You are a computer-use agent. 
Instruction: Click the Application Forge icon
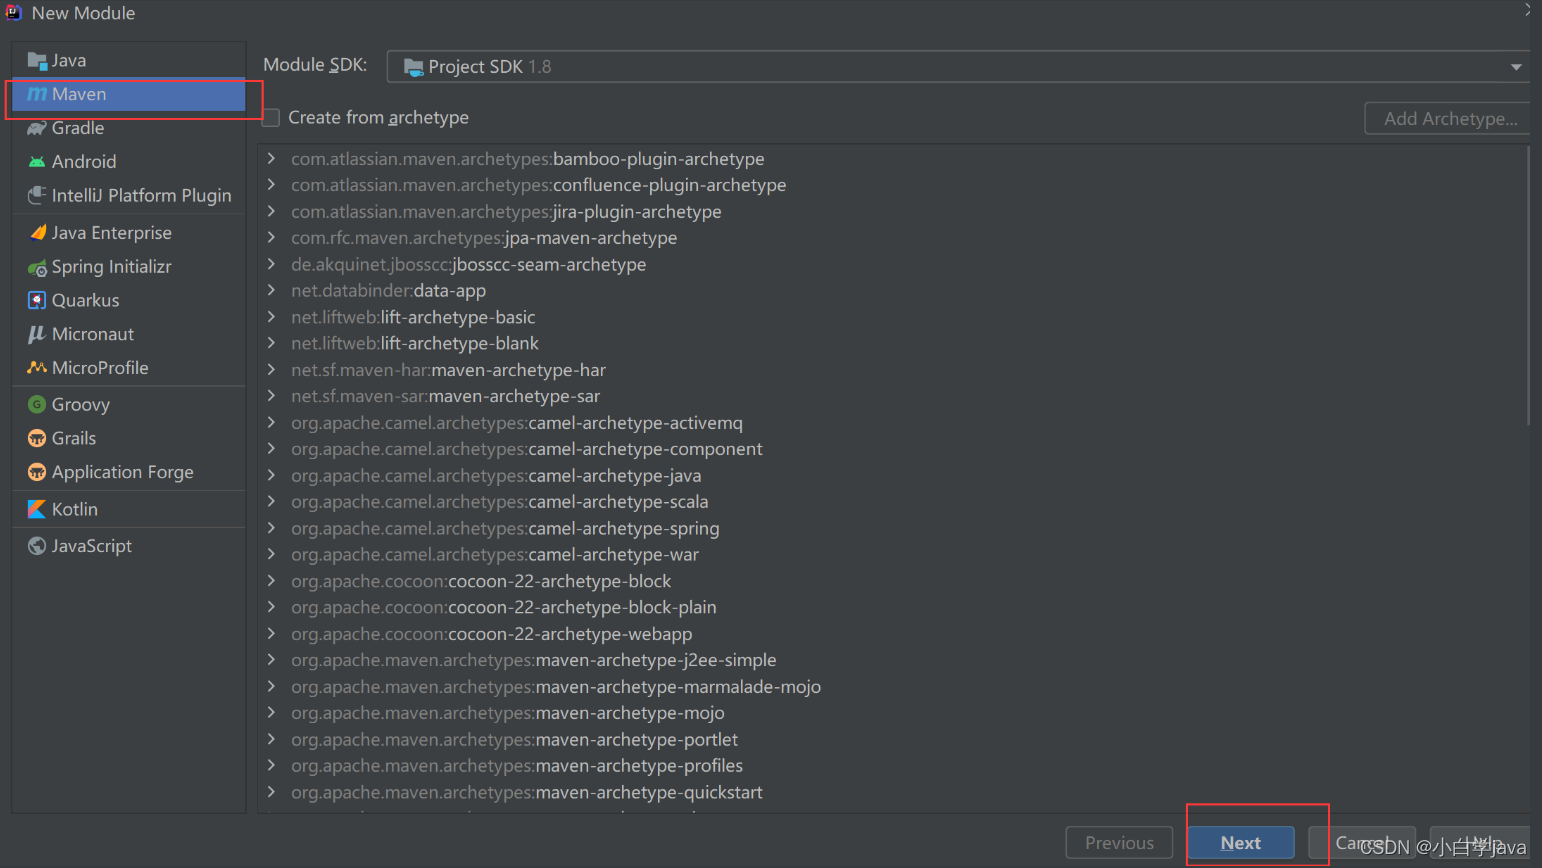pyautogui.click(x=37, y=472)
